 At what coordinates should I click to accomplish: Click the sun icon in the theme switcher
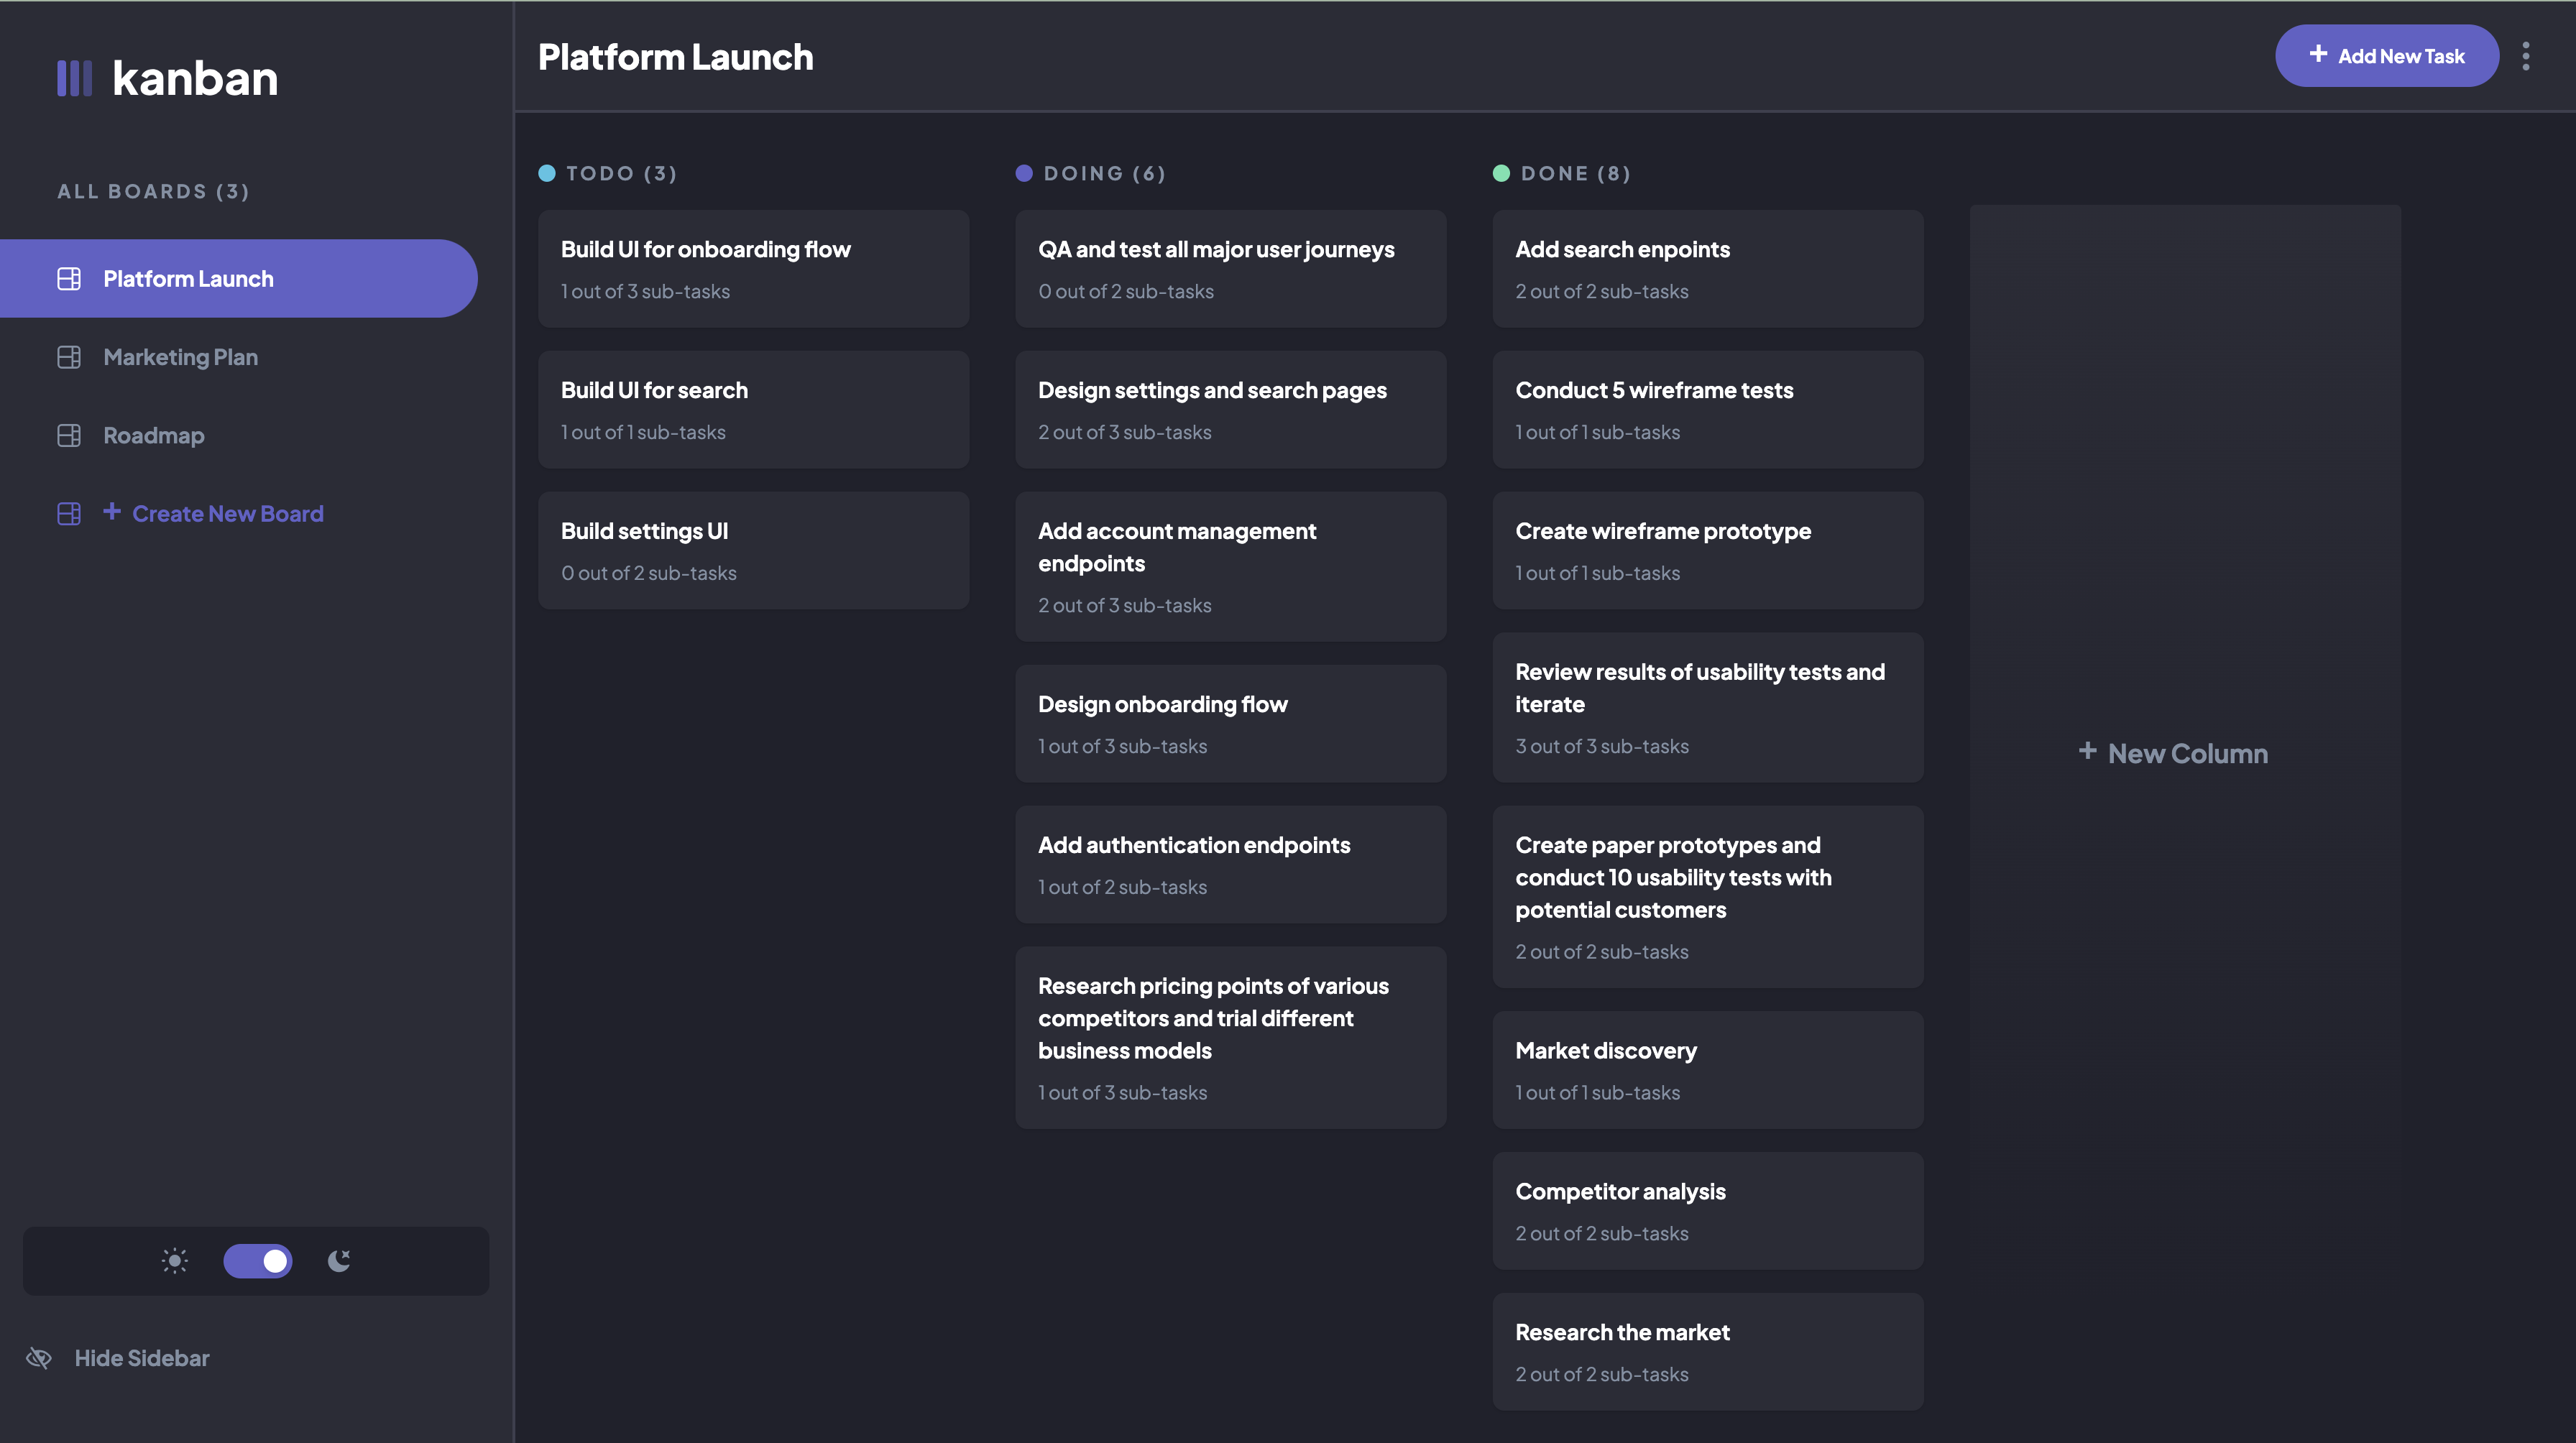click(x=173, y=1260)
